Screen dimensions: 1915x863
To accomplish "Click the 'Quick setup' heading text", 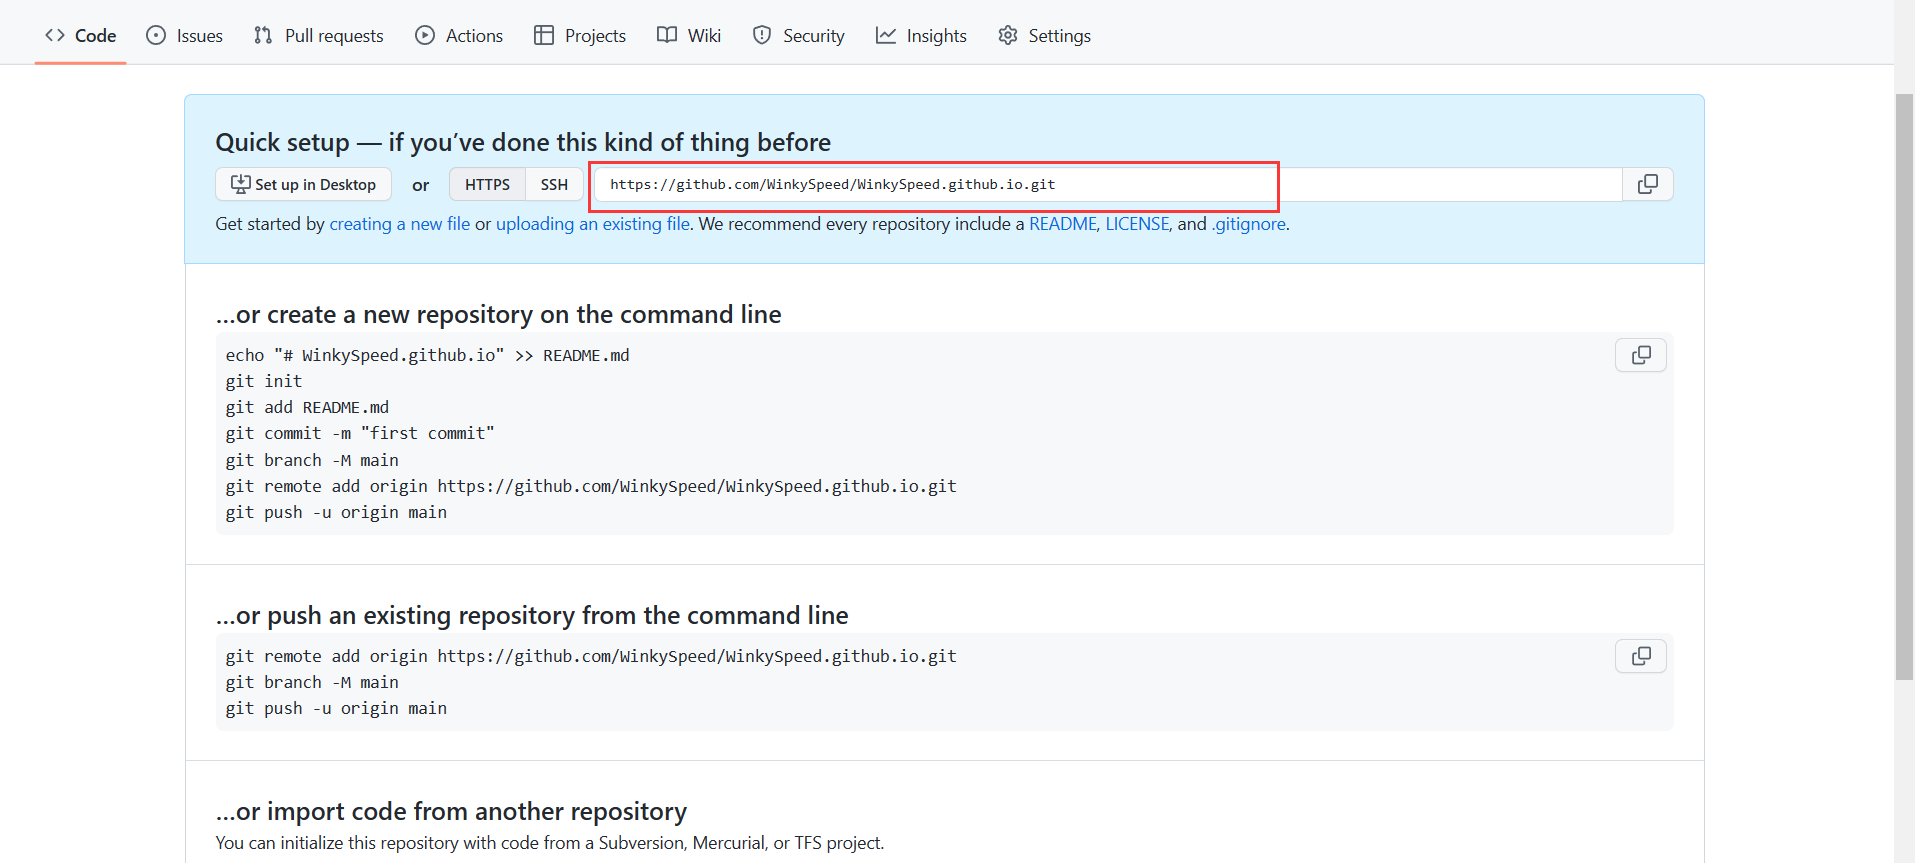I will 523,142.
